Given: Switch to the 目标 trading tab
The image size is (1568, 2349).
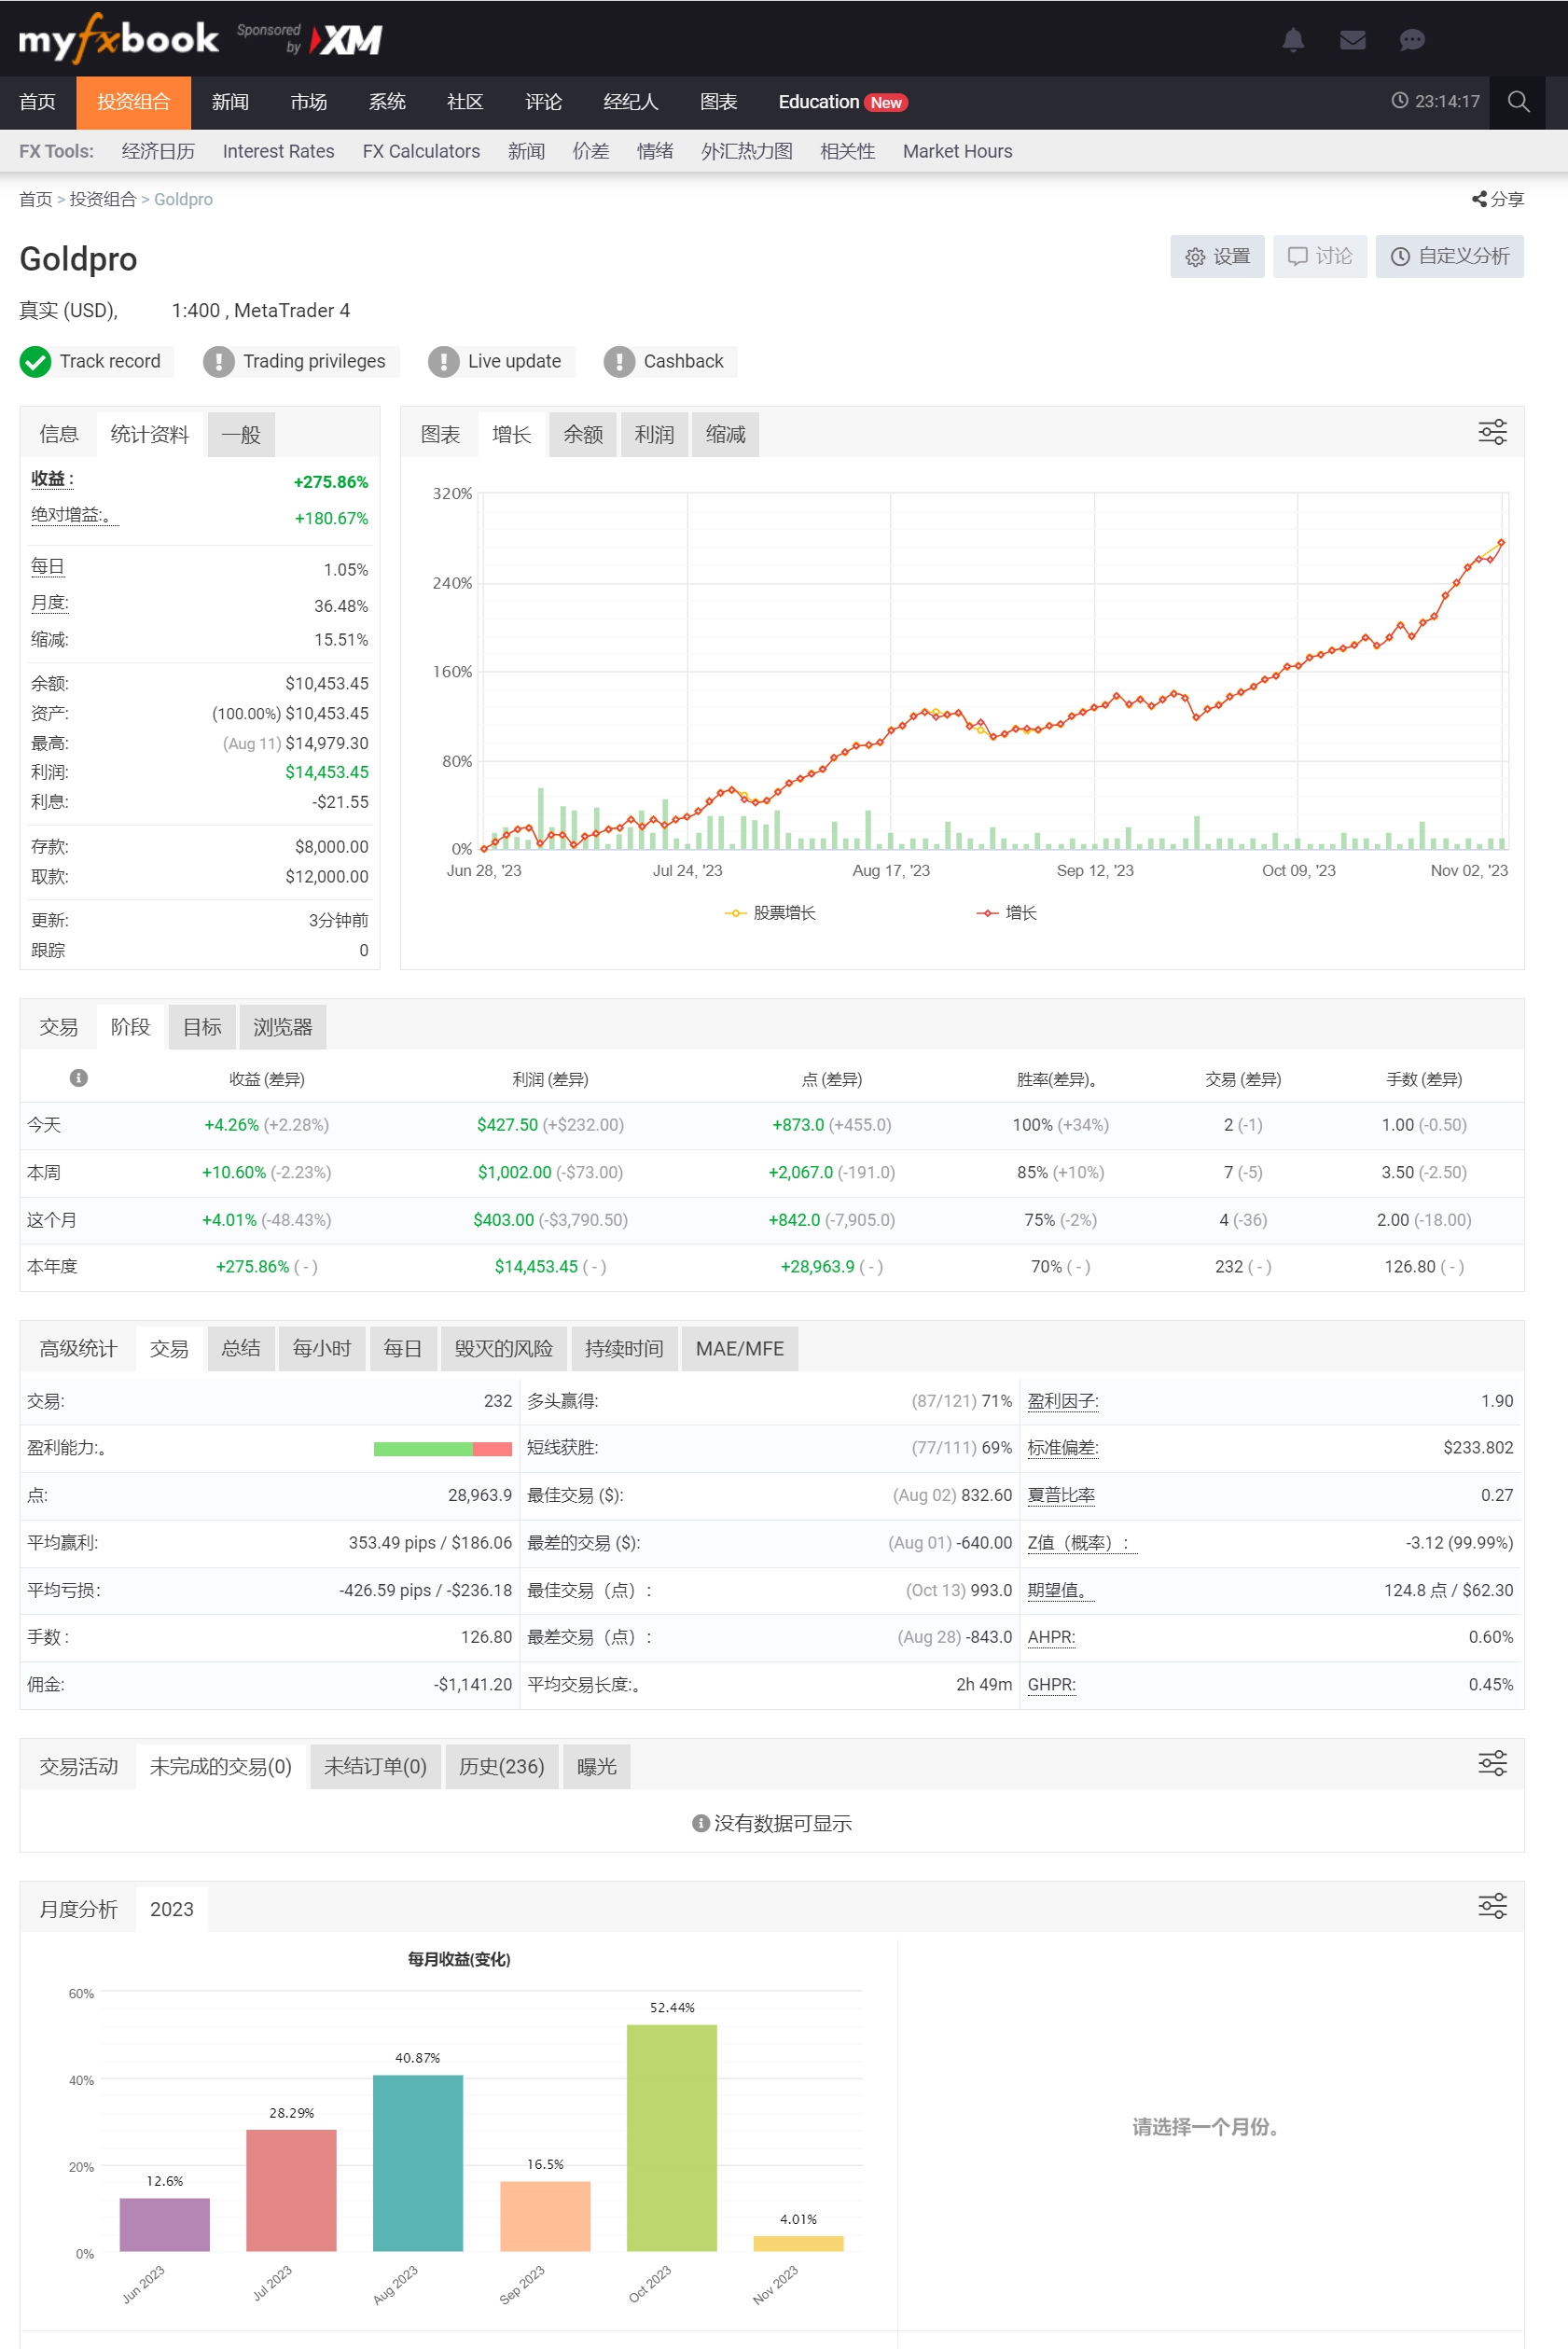Looking at the screenshot, I should tap(202, 1027).
